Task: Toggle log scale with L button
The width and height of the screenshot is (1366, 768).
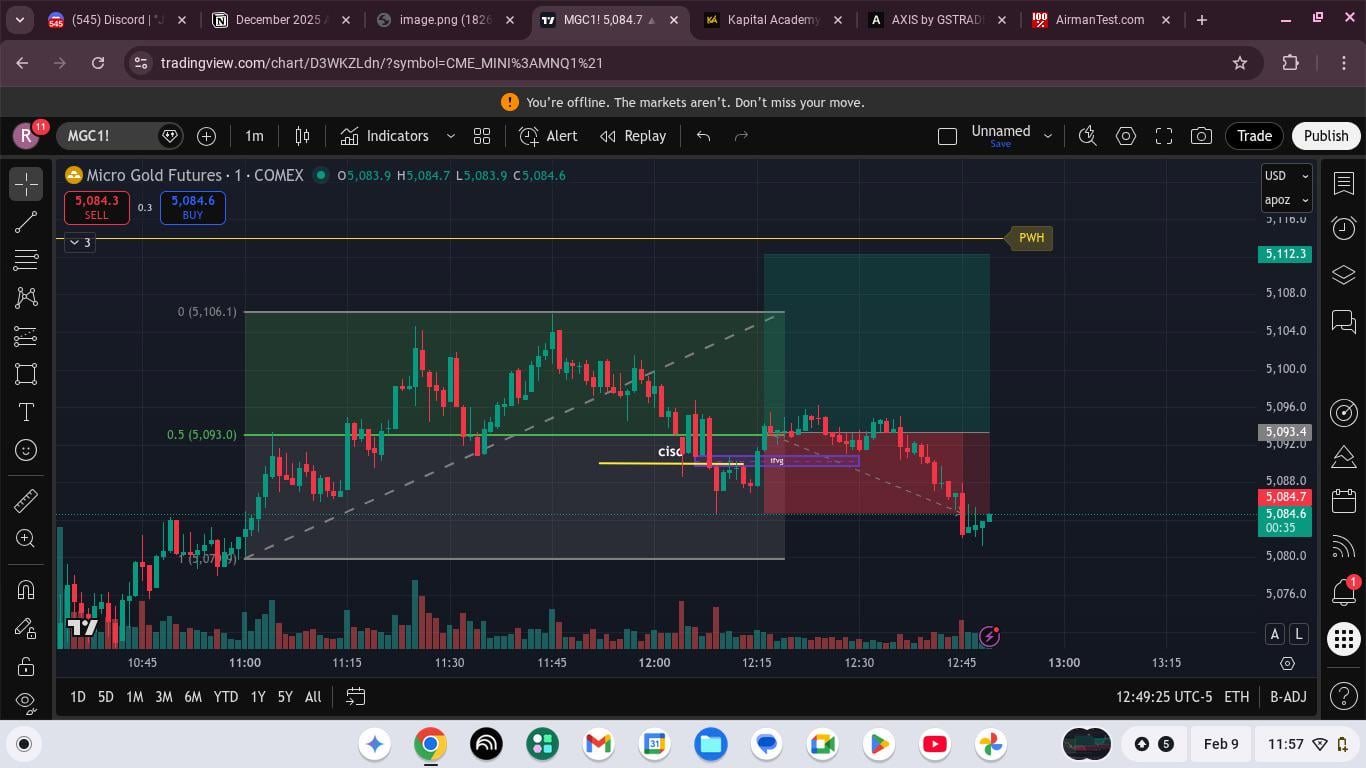Action: coord(1298,634)
